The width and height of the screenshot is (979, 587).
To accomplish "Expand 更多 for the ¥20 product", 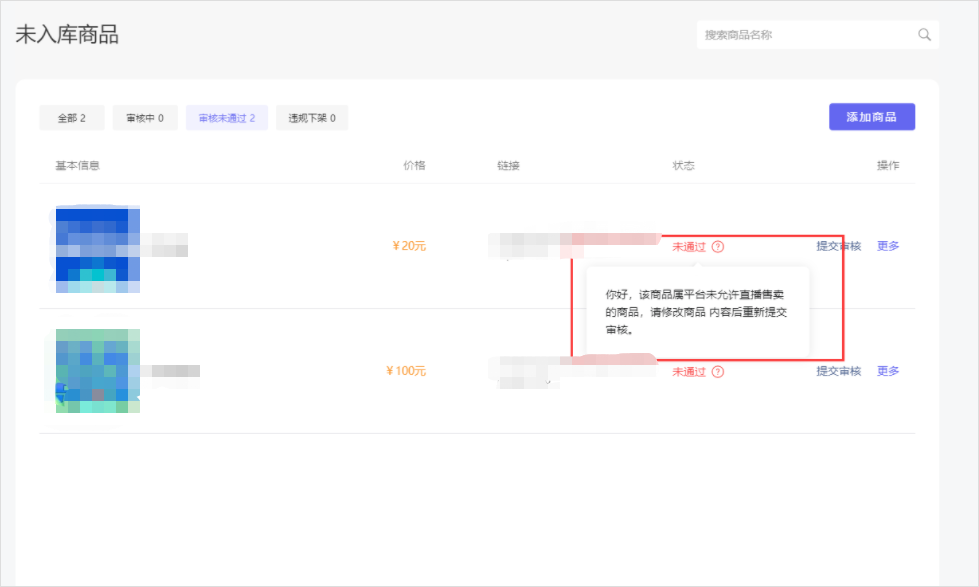I will (888, 246).
